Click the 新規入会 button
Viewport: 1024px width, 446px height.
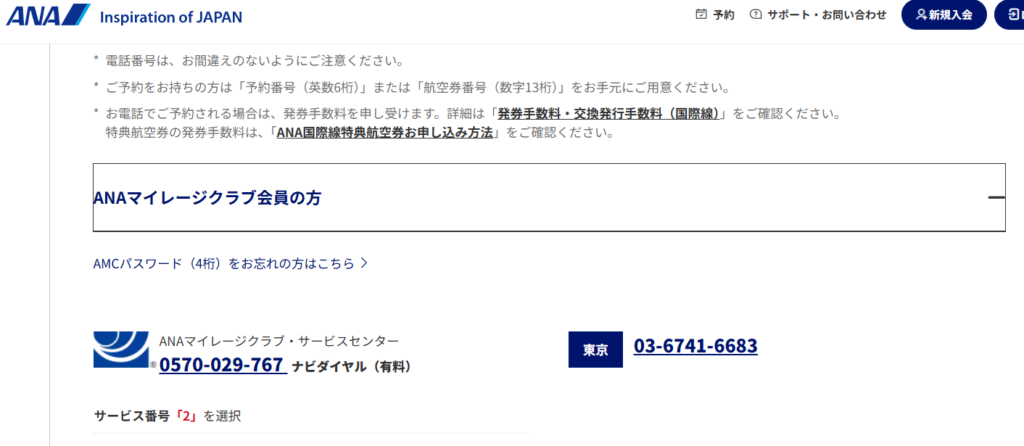click(944, 14)
